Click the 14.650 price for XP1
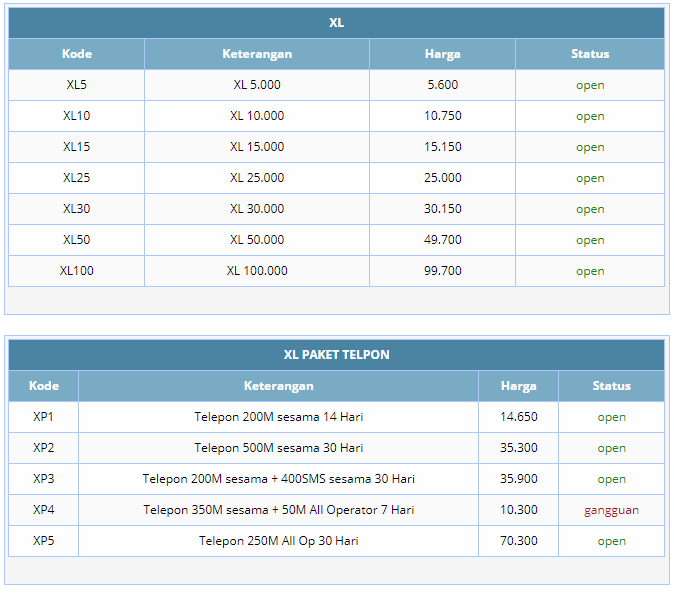The width and height of the screenshot is (674, 593). click(518, 417)
